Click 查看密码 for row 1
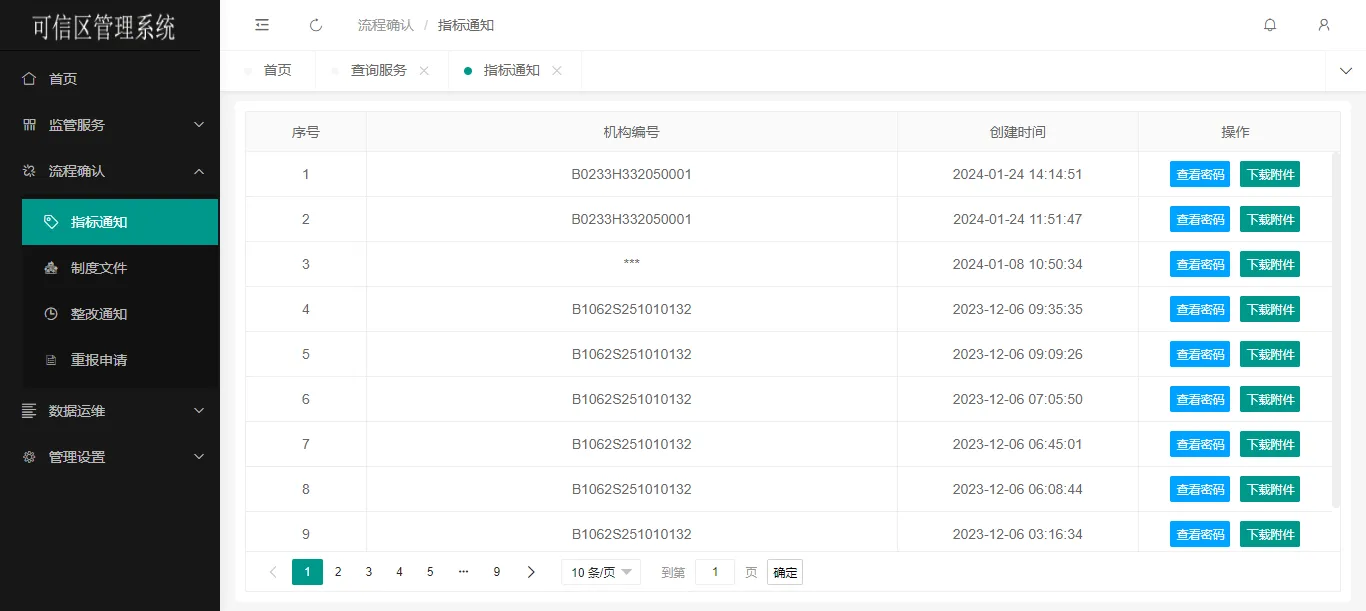This screenshot has height=611, width=1366. pyautogui.click(x=1200, y=174)
